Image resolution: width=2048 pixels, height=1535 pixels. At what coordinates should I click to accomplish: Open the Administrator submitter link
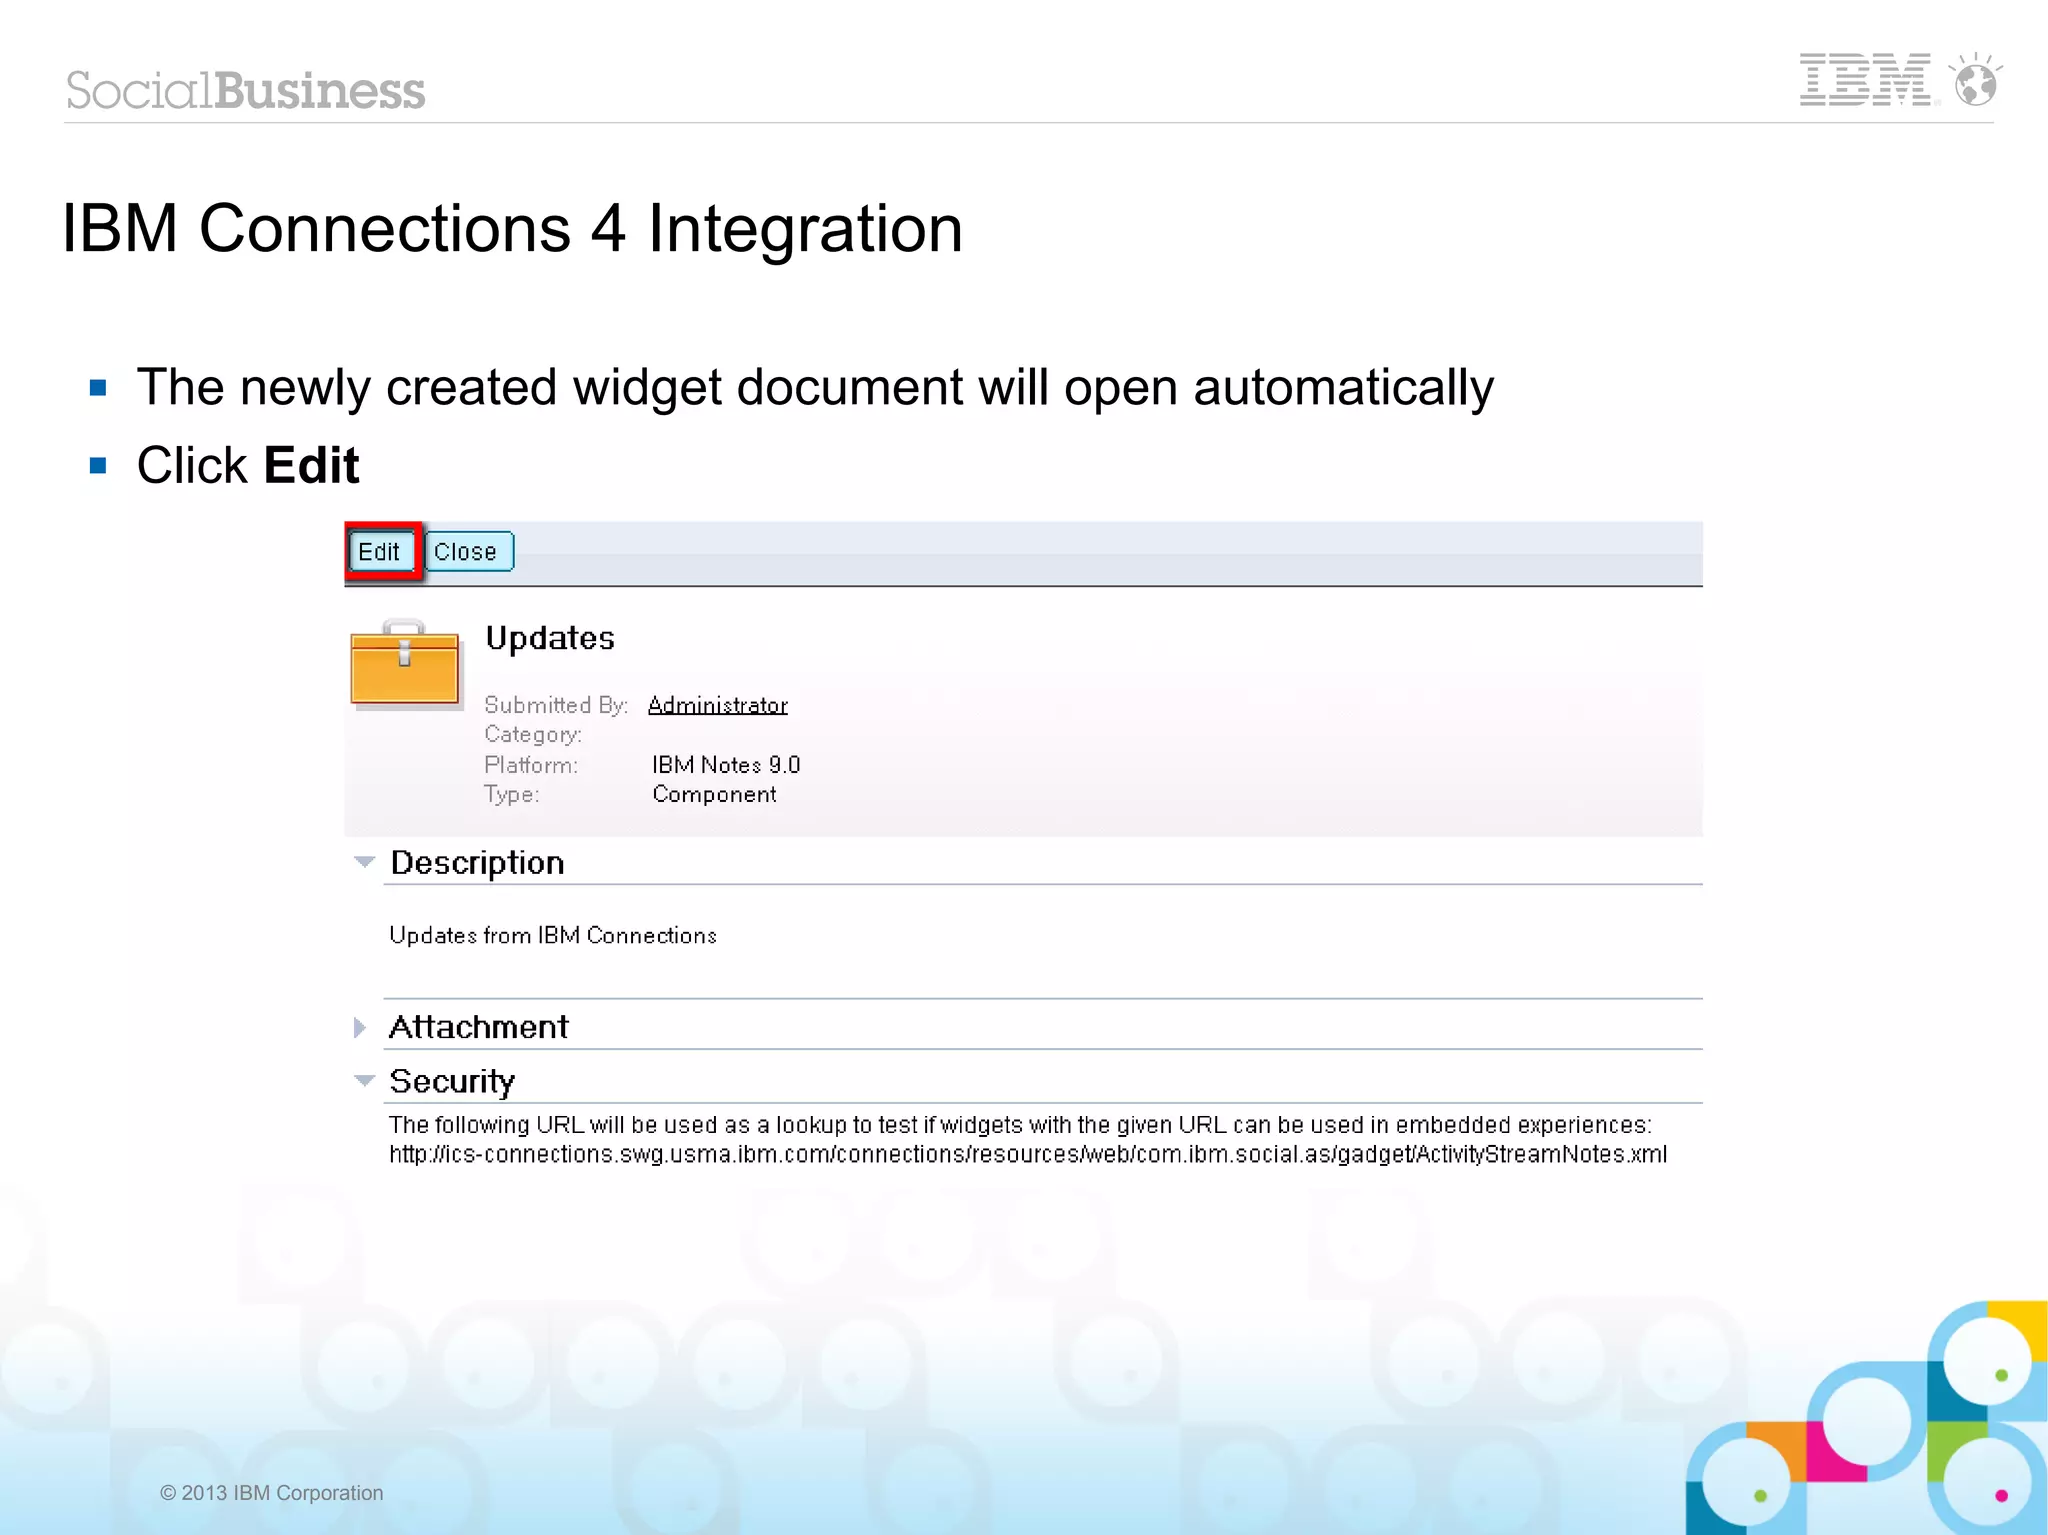[717, 705]
